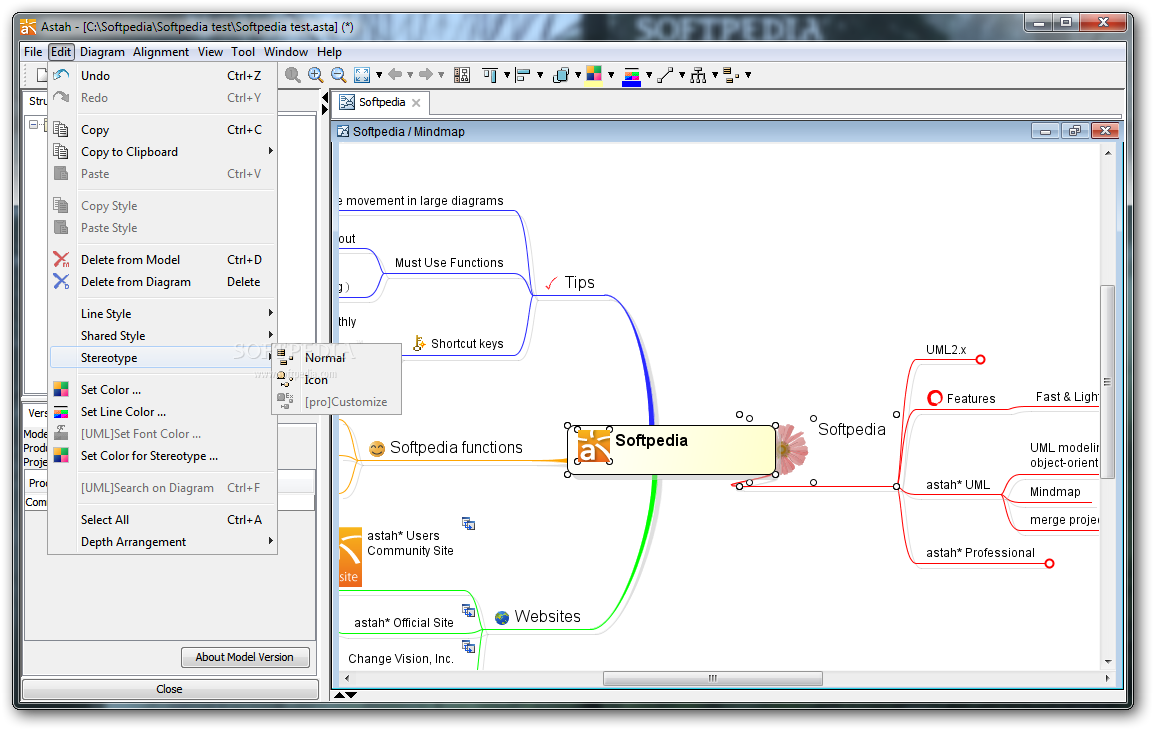Click the Close button in left panel
This screenshot has height=730, width=1154.
pos(170,689)
